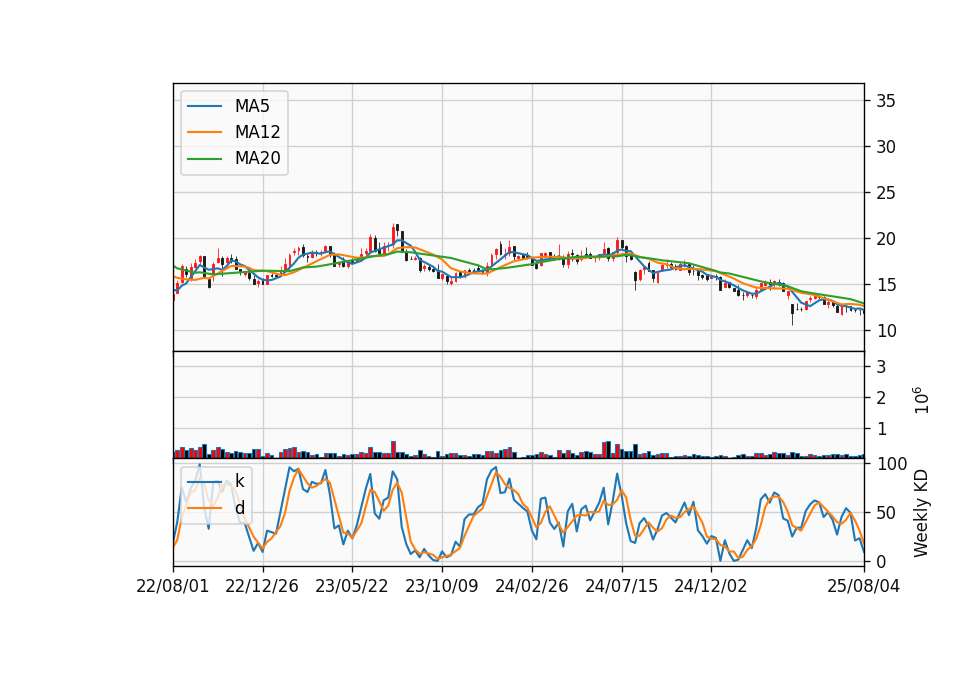Click the 24/02/26 date axis label

click(x=531, y=586)
